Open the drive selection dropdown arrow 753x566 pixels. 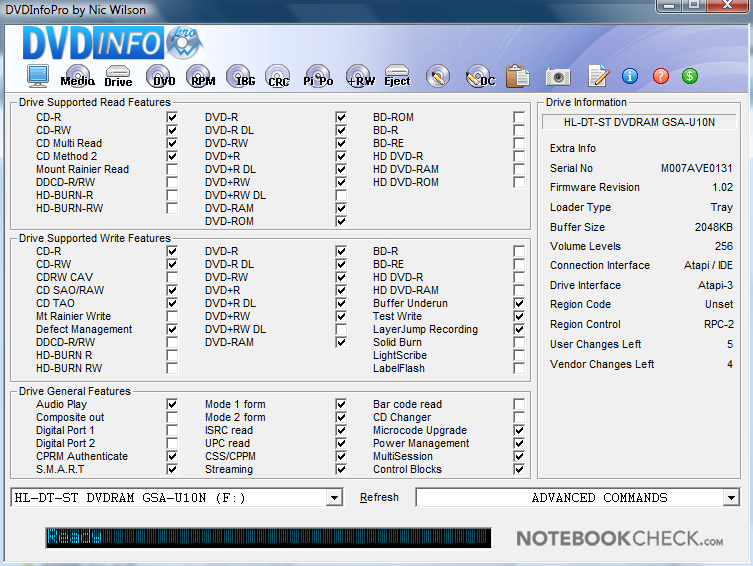pos(334,498)
